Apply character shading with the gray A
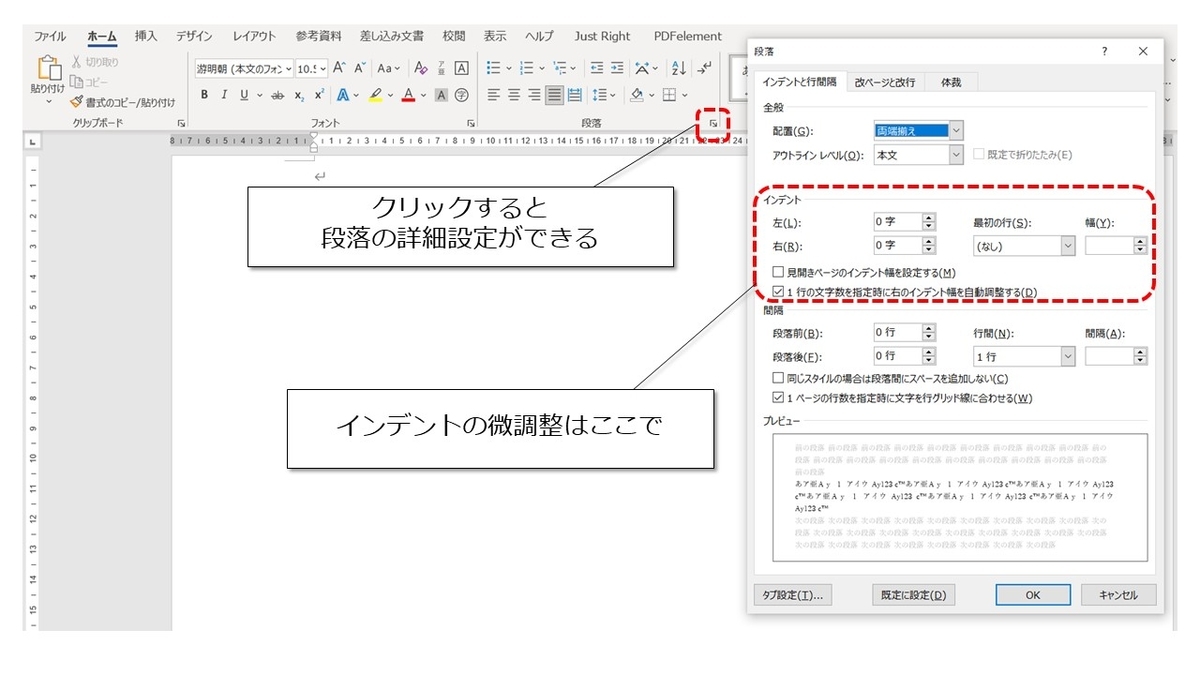This screenshot has height=675, width=1200. [442, 95]
